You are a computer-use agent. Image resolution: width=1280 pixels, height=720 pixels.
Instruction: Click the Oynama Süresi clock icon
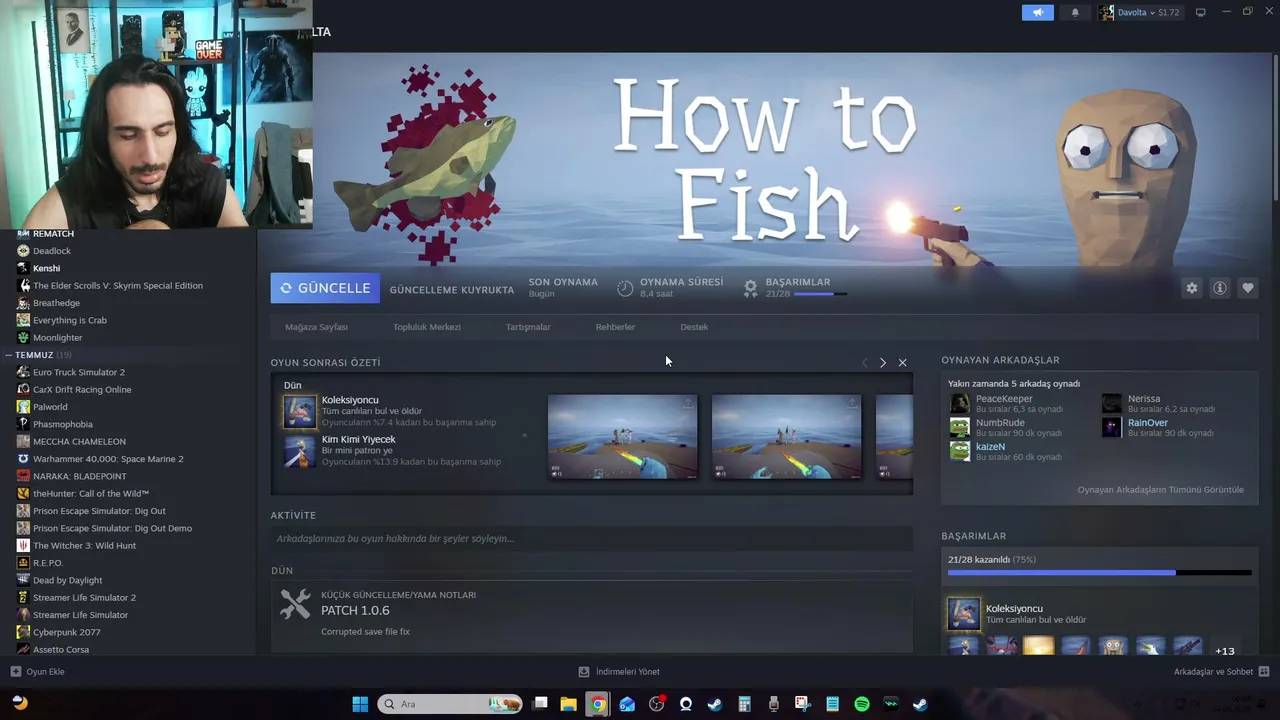coord(625,288)
